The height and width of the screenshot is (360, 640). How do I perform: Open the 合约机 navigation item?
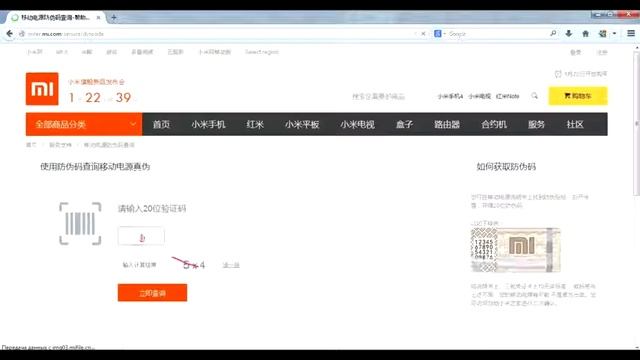click(494, 124)
